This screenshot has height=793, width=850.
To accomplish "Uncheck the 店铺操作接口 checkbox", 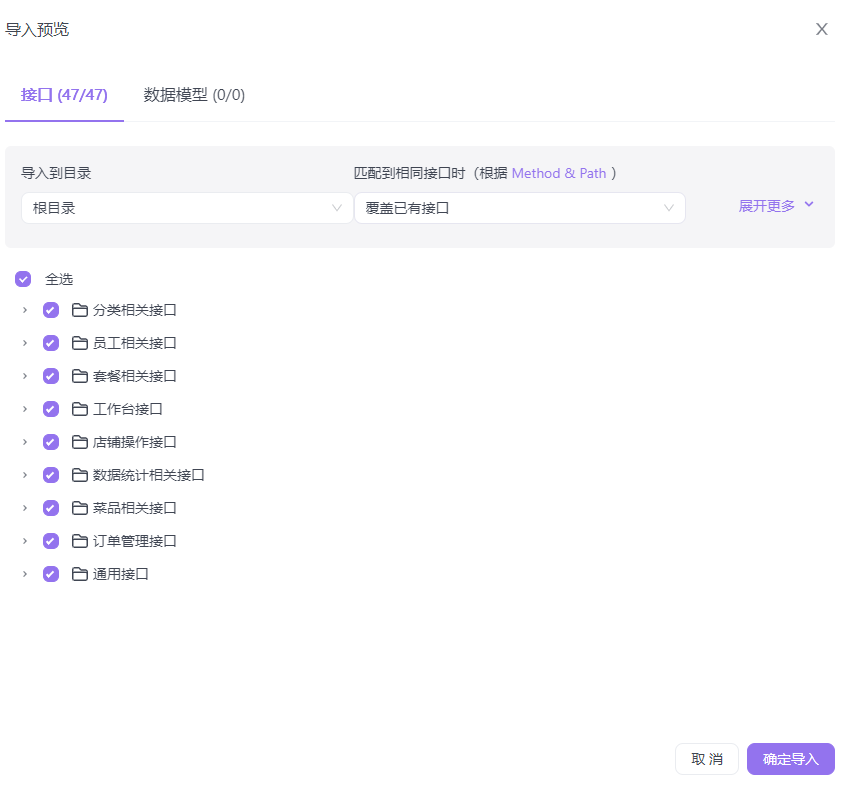I will (51, 442).
